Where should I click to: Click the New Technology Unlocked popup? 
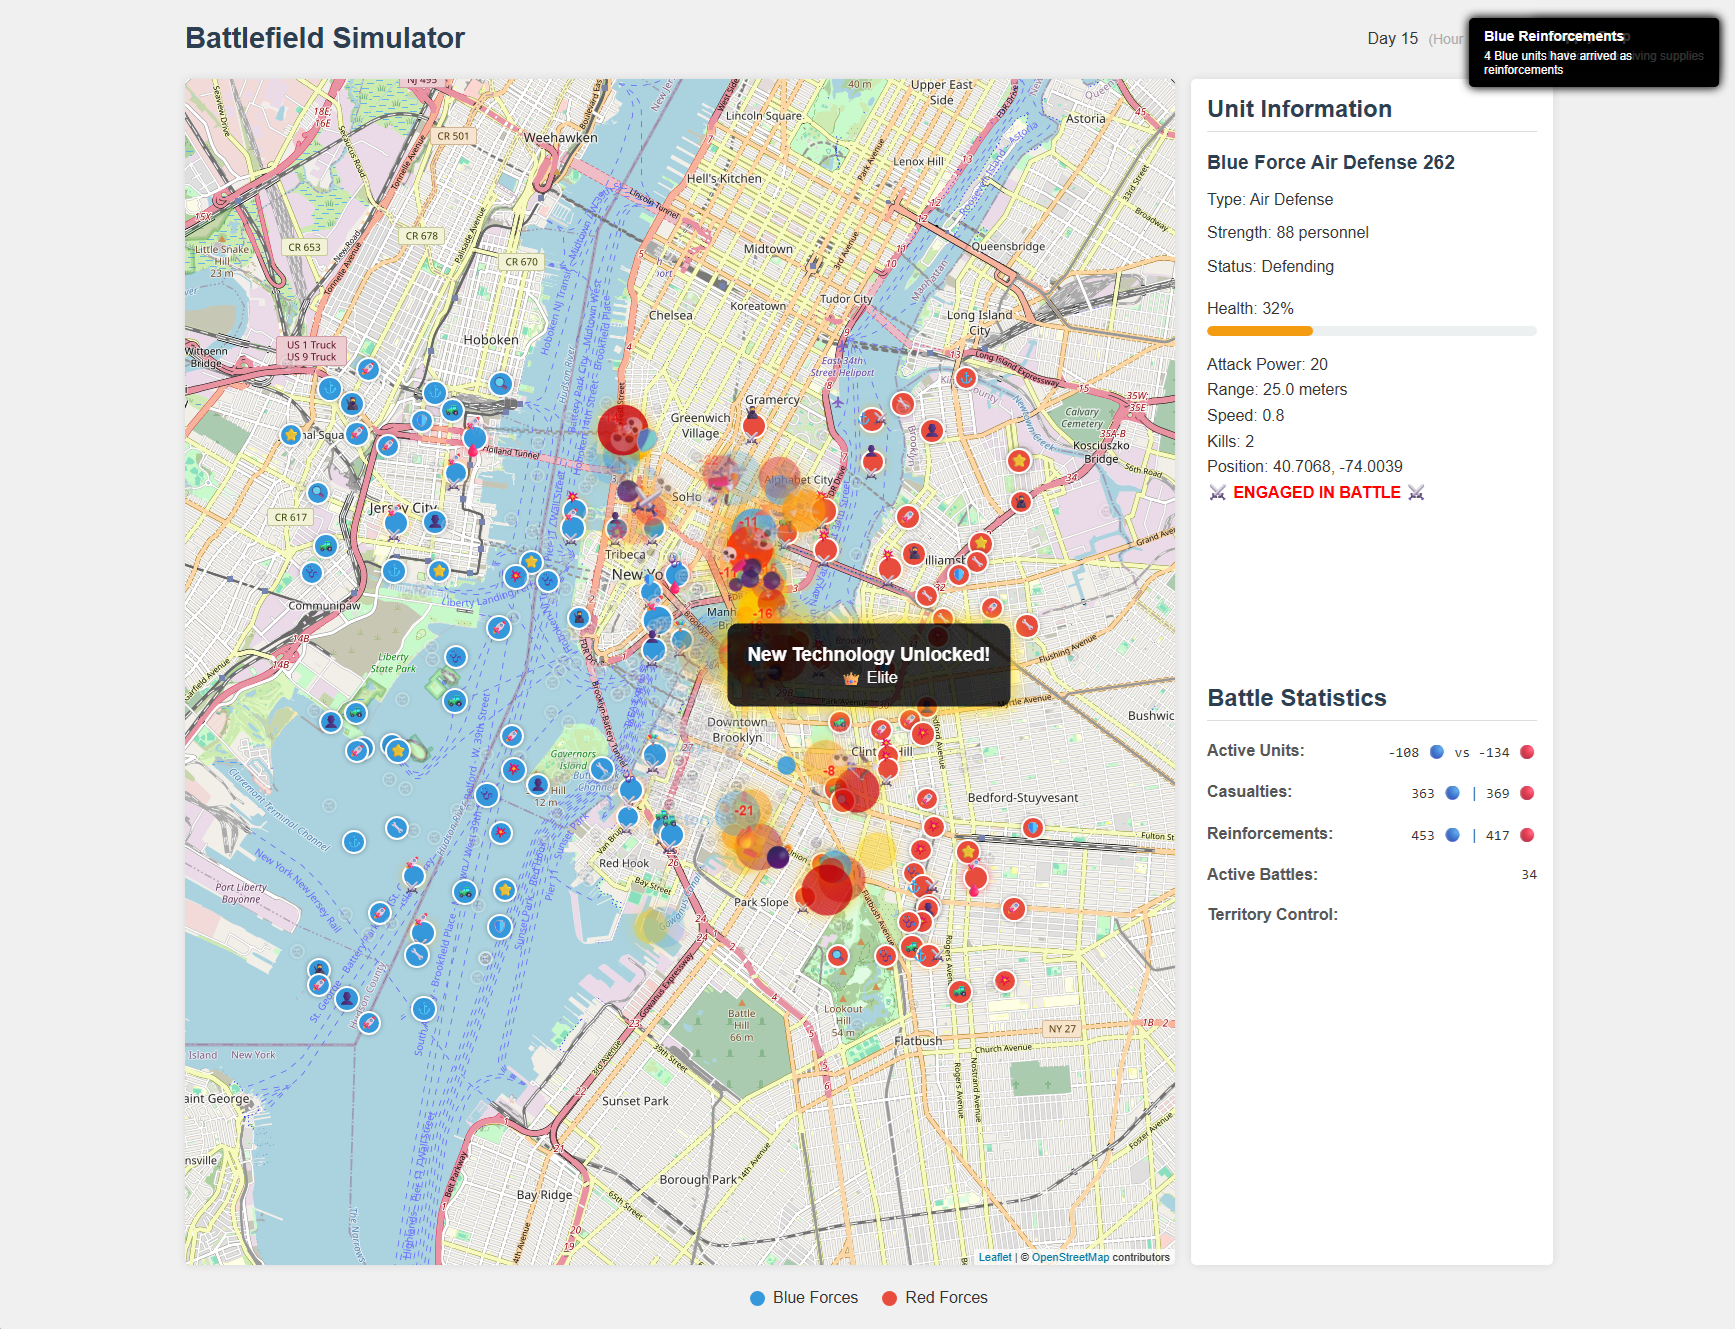[868, 665]
